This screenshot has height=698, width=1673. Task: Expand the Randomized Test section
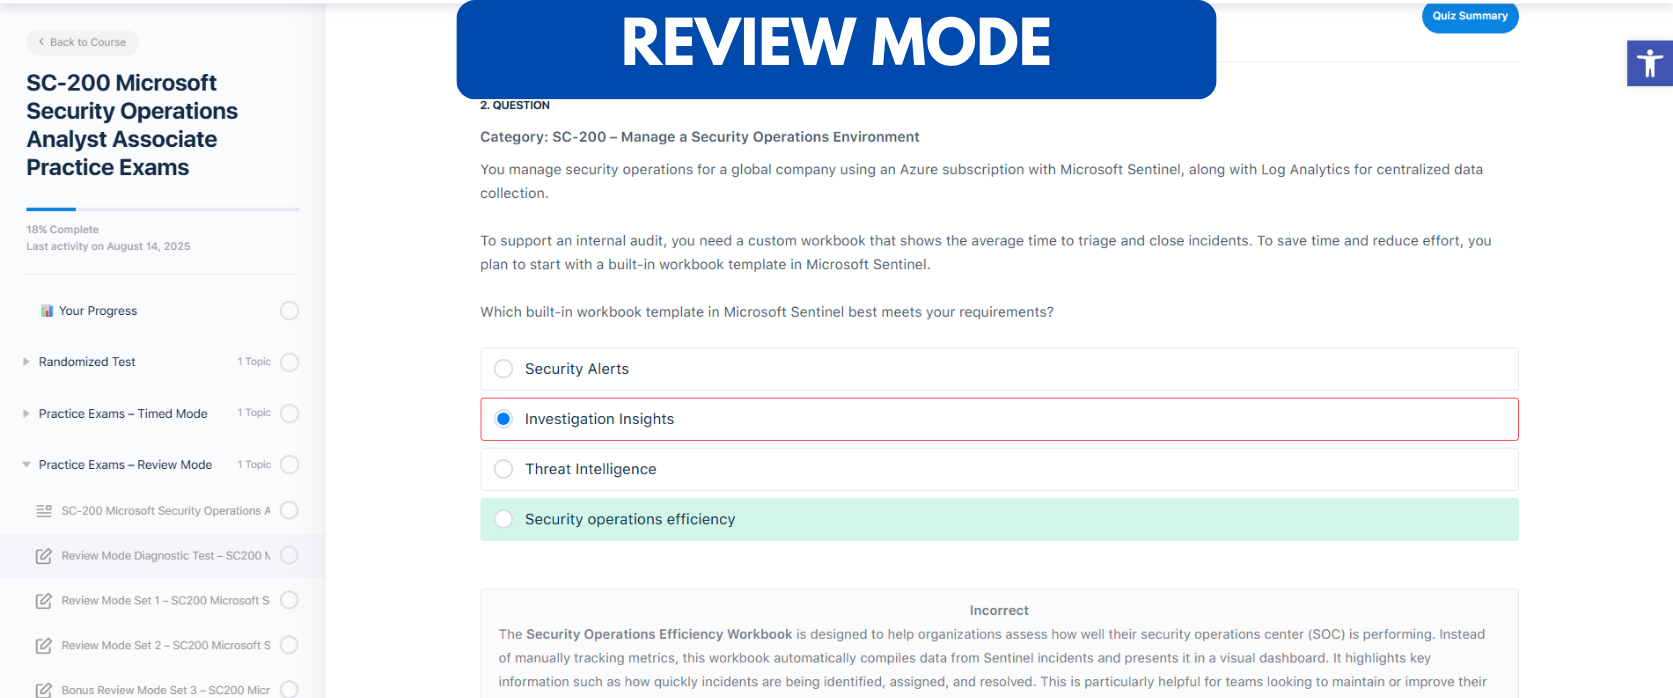click(x=27, y=362)
